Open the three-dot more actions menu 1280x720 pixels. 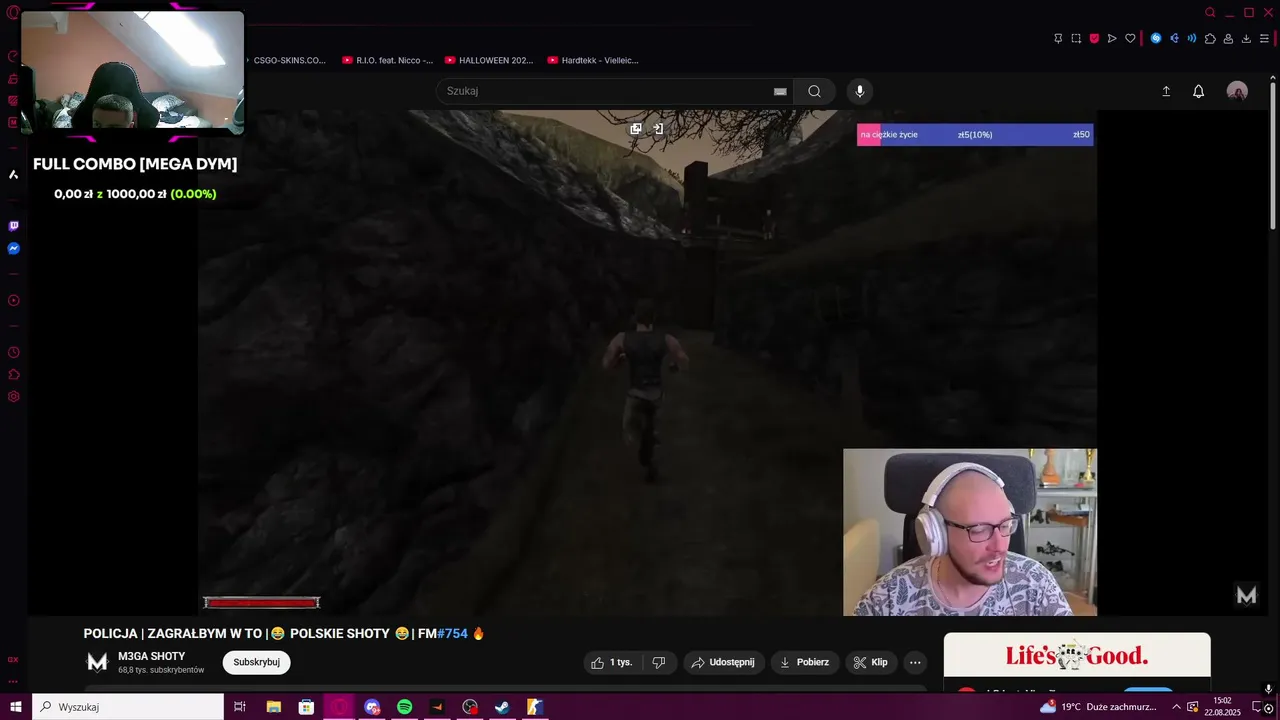click(915, 662)
